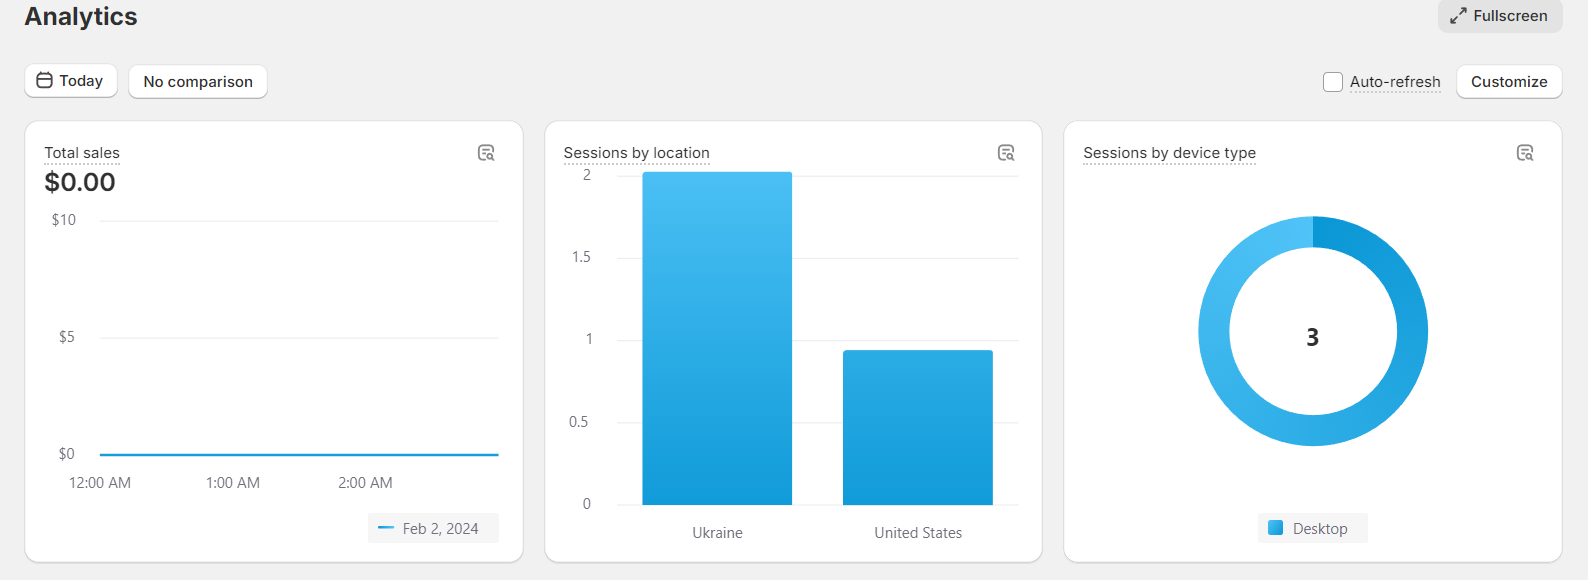Open the Today date range picker
Screen dimensions: 1588x580
(71, 81)
